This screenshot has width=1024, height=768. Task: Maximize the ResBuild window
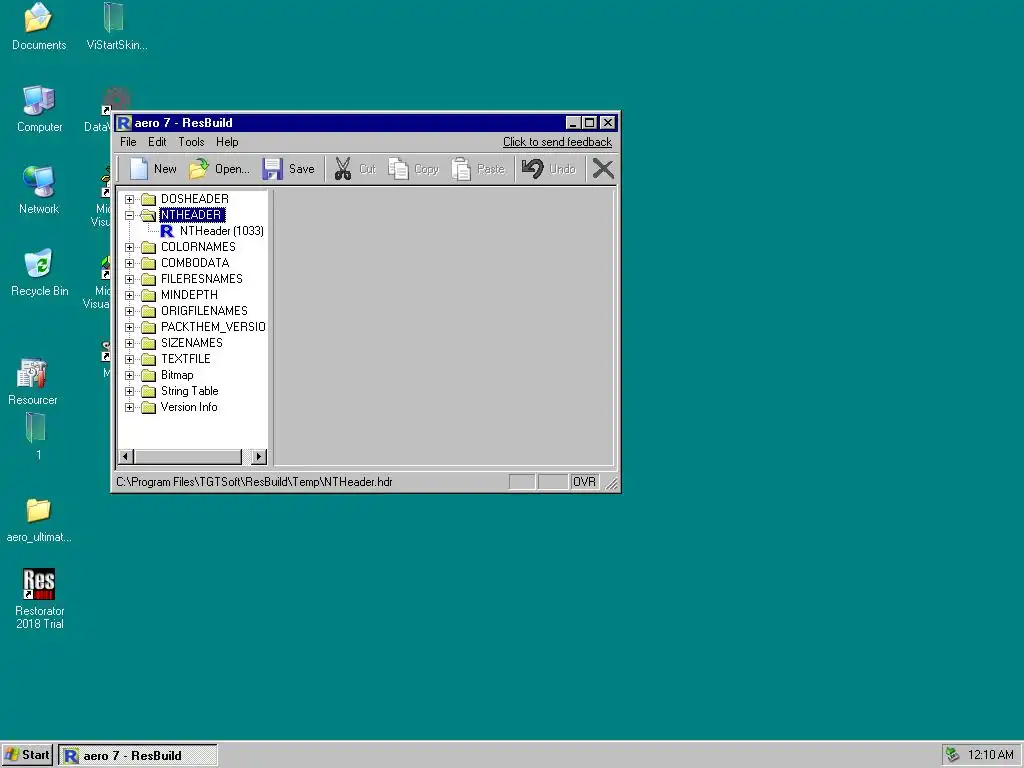(589, 123)
